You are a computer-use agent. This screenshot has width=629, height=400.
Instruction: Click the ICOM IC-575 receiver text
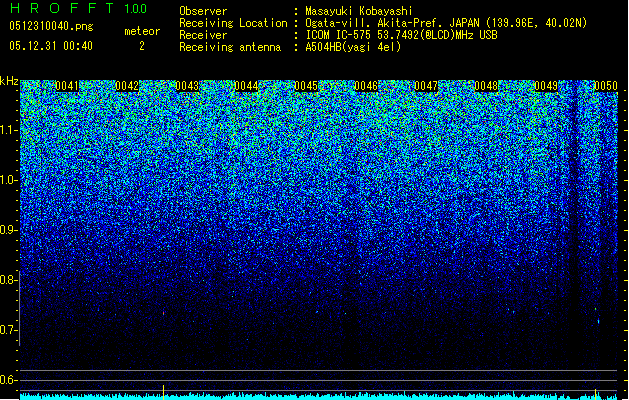[401, 35]
